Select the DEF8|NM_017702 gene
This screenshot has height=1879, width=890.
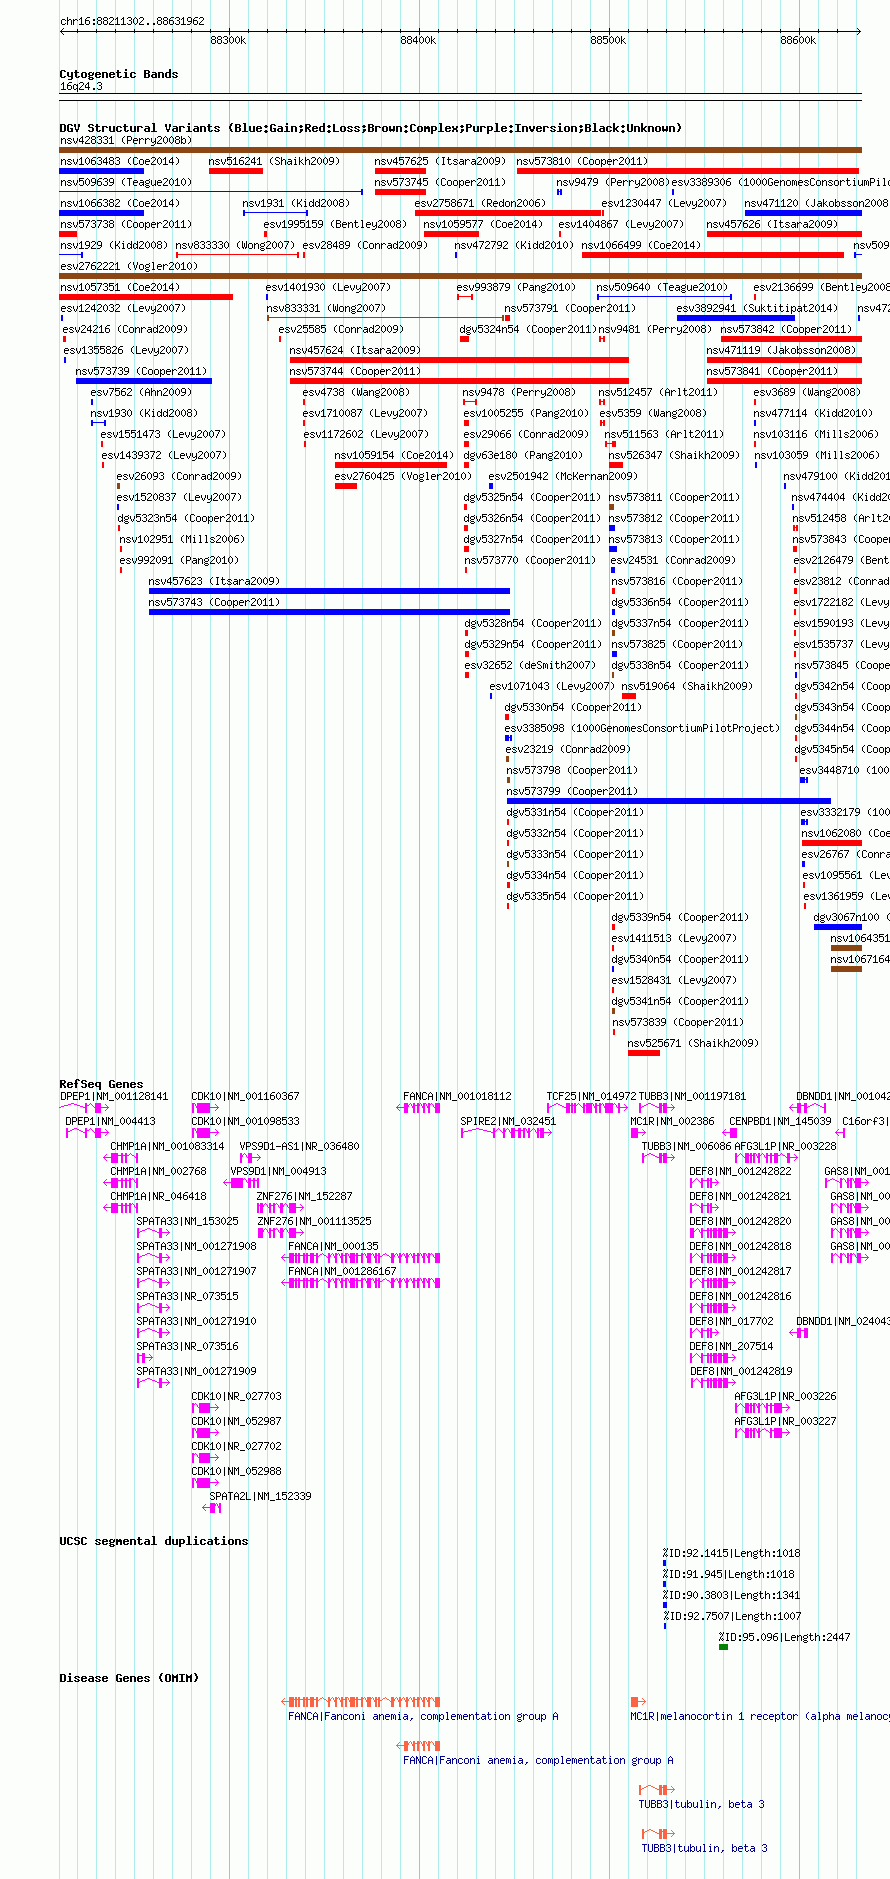(731, 1321)
